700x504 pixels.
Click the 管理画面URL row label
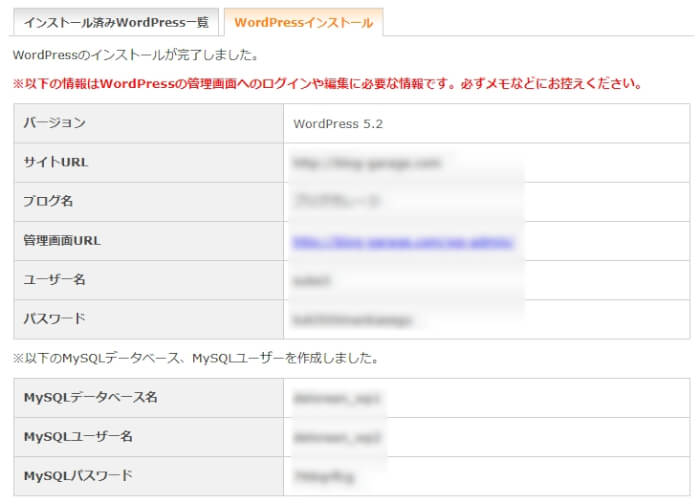[62, 241]
